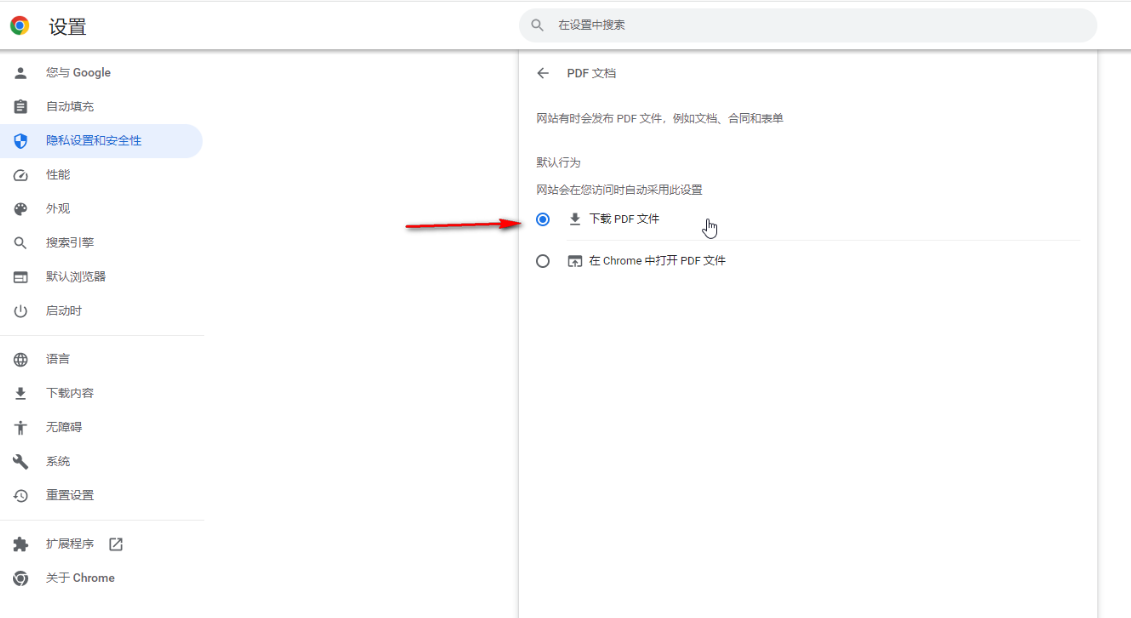Click the PDF 文档 heading text
Image resolution: width=1131 pixels, height=618 pixels.
pos(591,73)
